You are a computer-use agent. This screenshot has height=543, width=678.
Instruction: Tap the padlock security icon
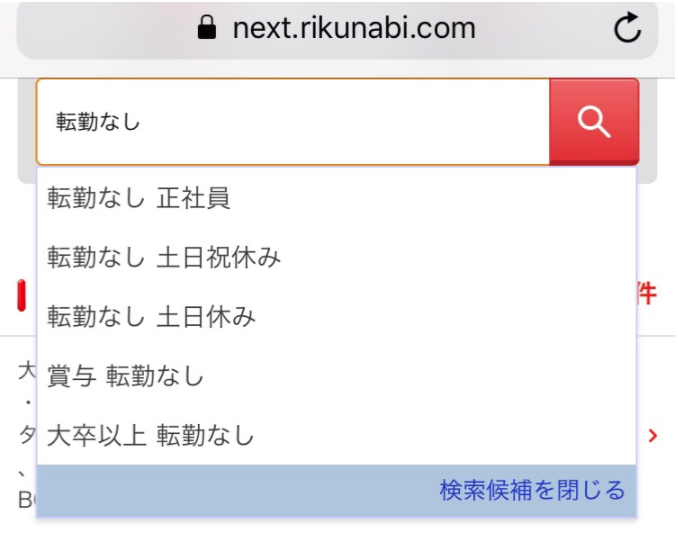coord(207,28)
